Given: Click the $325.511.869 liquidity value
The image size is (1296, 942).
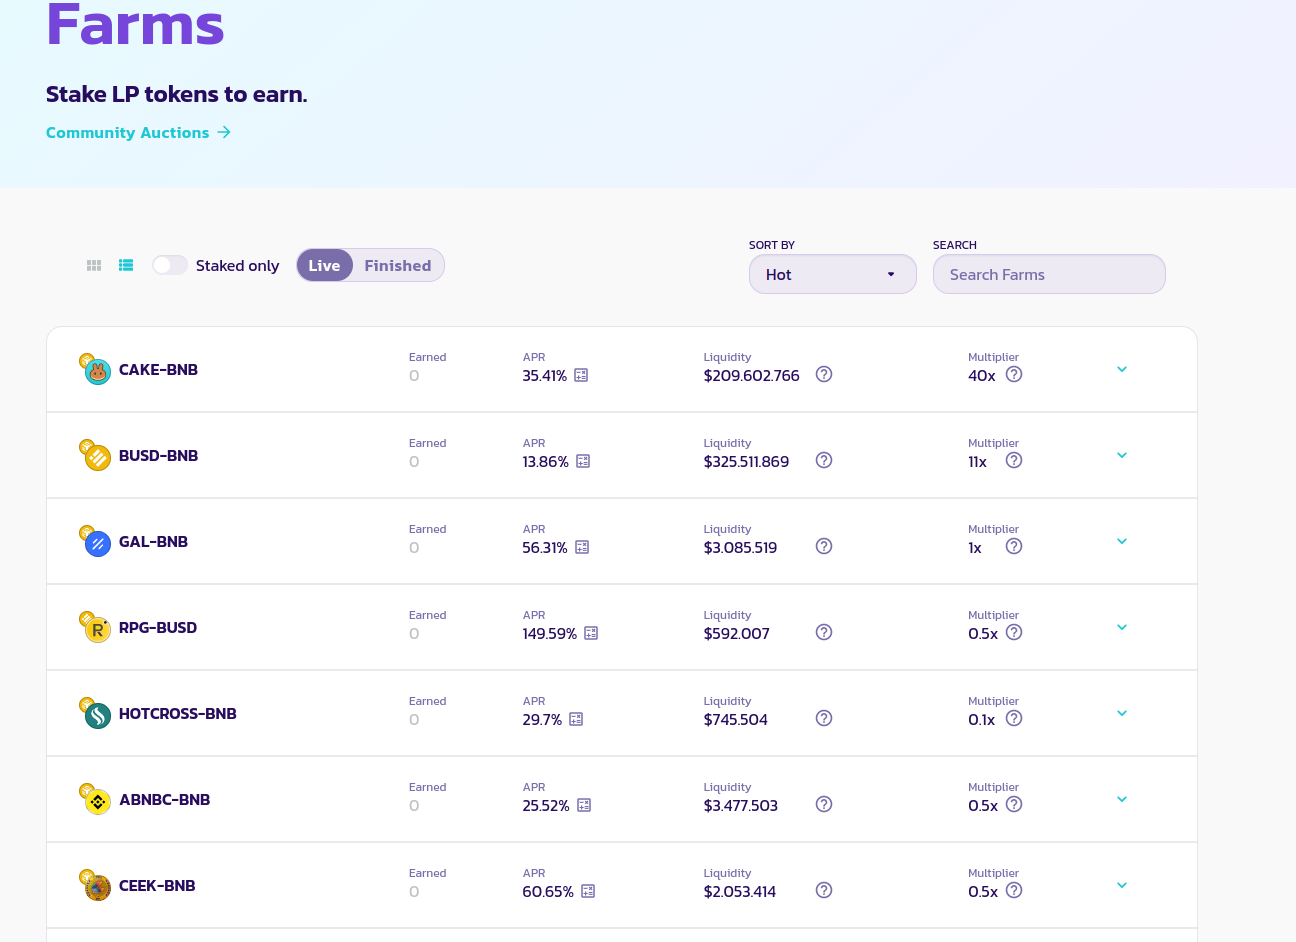Looking at the screenshot, I should 746,462.
